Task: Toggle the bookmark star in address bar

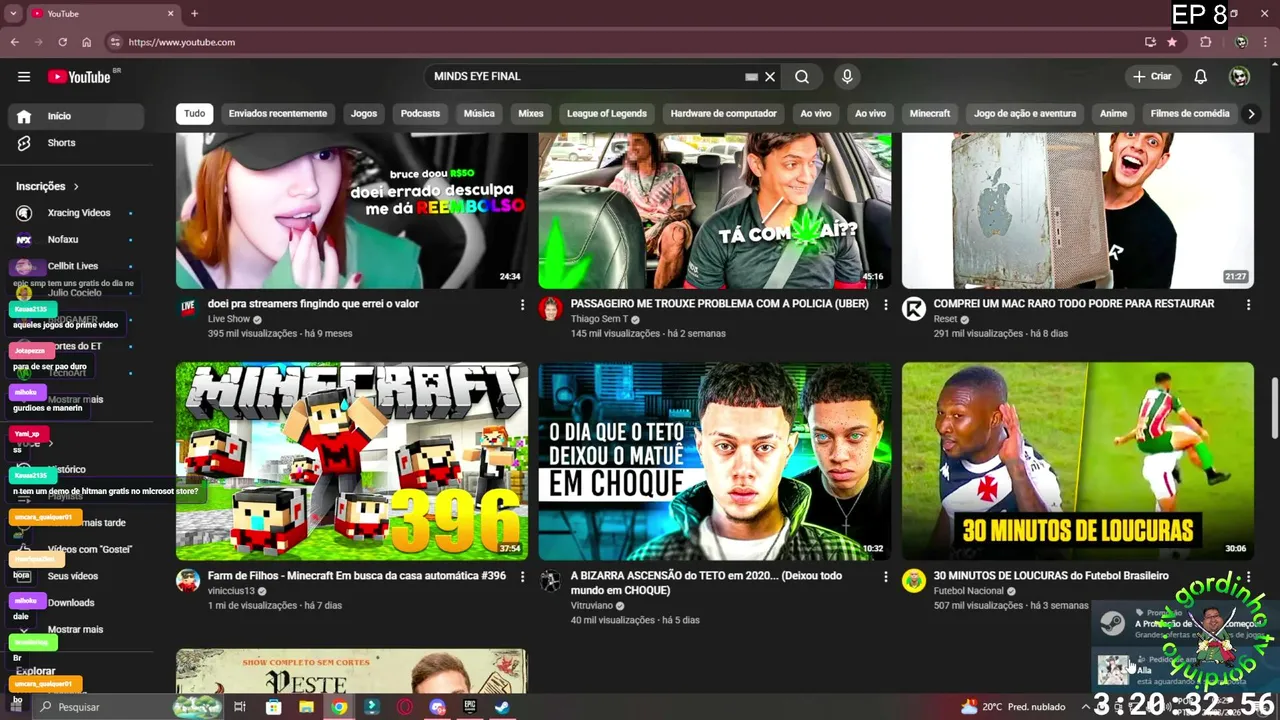Action: [x=1172, y=42]
